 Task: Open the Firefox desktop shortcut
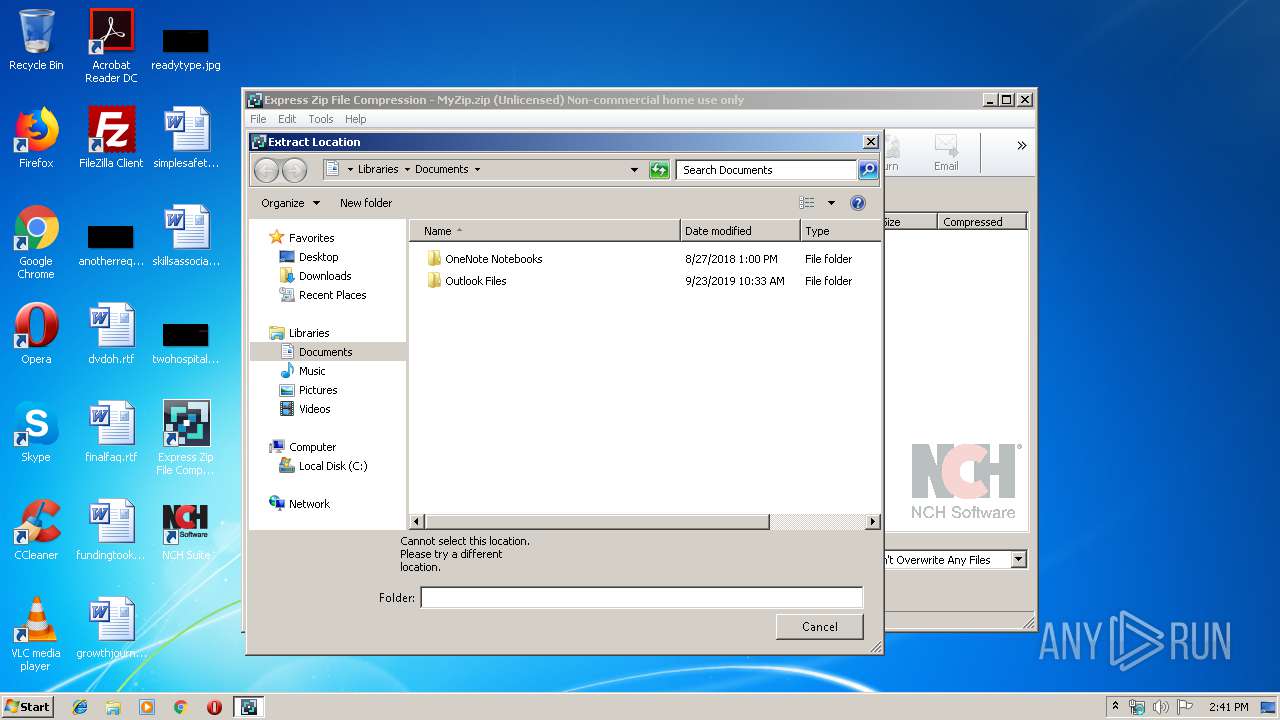36,139
